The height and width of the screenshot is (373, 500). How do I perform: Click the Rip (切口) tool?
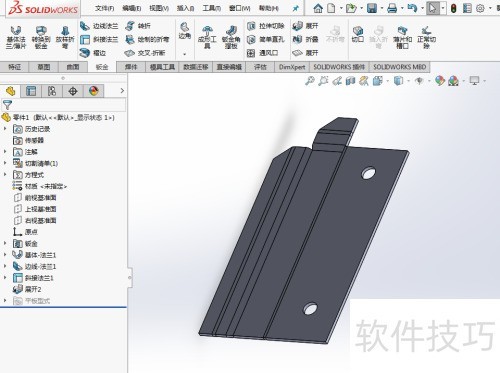point(358,35)
